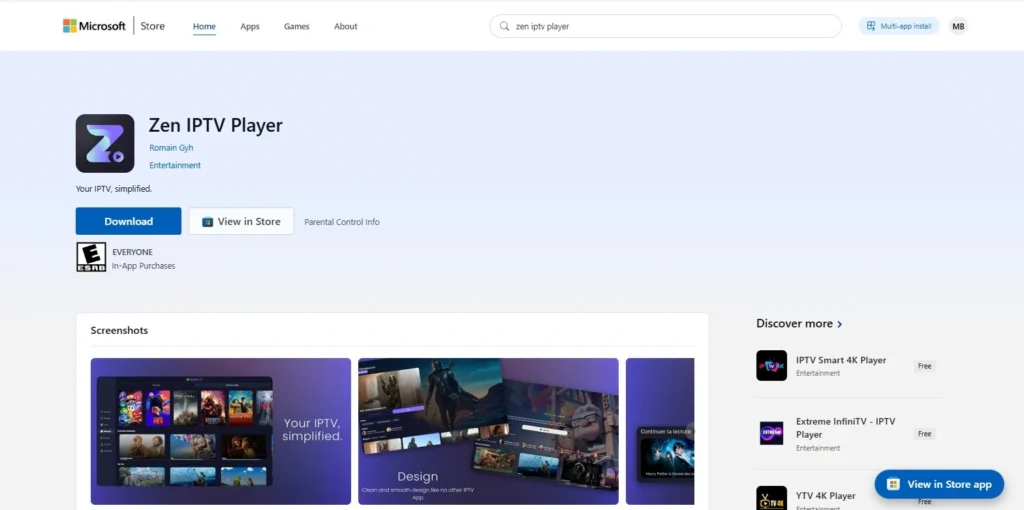
Task: Click the Zen IPTV Player app icon
Action: pos(105,144)
